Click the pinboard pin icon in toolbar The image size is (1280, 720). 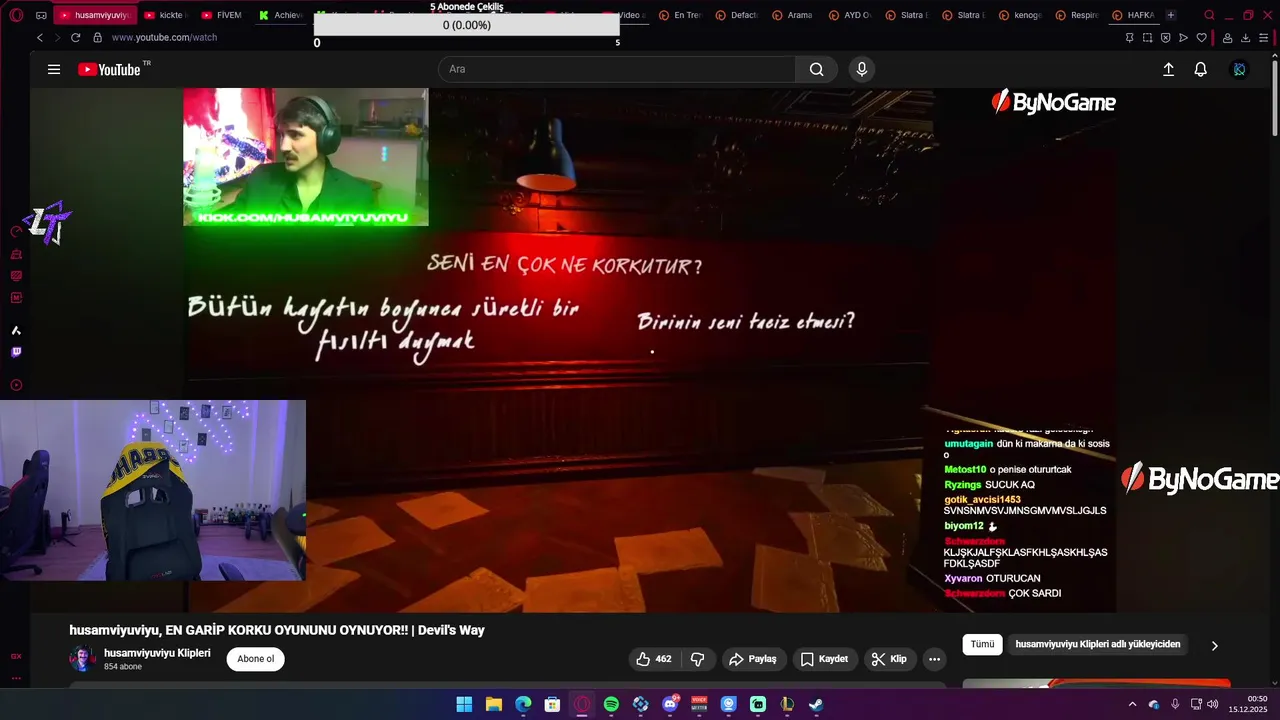(1129, 37)
